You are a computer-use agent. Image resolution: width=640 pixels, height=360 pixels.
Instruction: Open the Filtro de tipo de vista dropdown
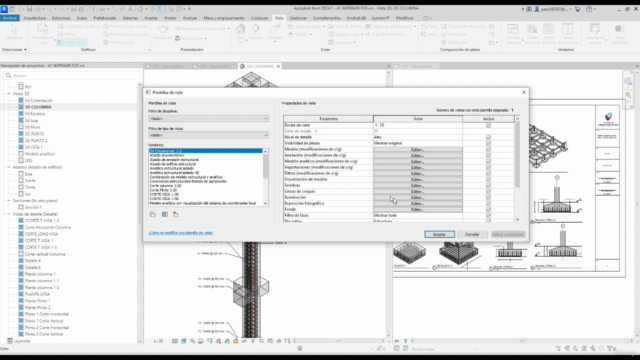point(208,135)
